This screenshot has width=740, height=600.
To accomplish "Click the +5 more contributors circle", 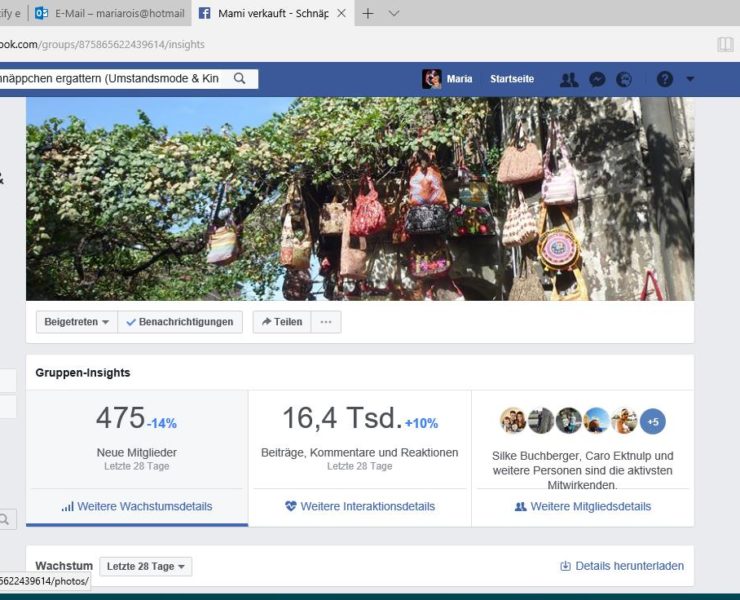I will [653, 421].
